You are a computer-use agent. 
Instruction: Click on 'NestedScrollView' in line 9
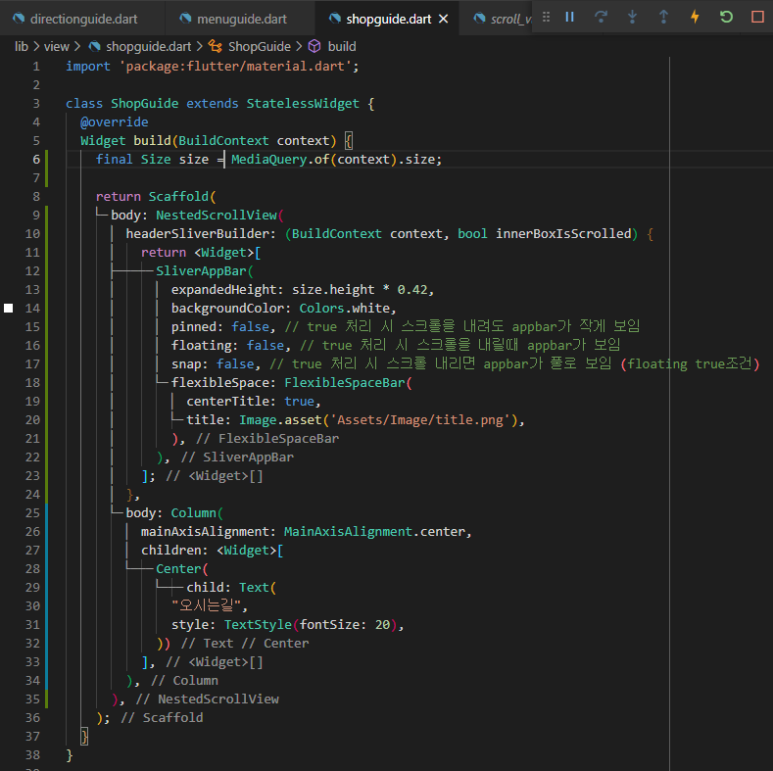coord(216,215)
